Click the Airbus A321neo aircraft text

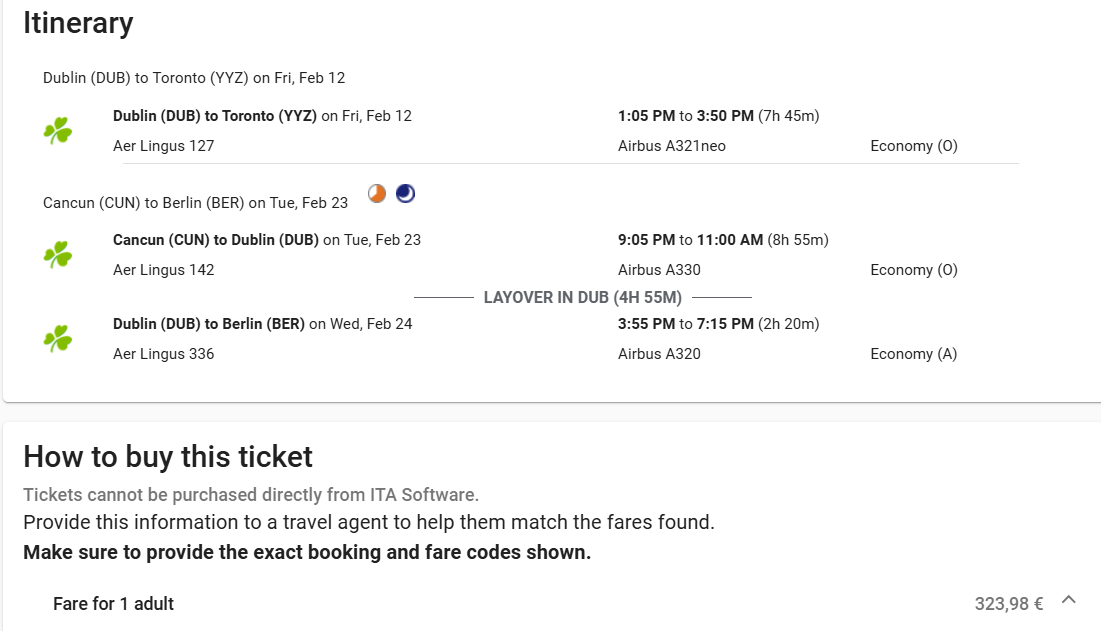672,146
